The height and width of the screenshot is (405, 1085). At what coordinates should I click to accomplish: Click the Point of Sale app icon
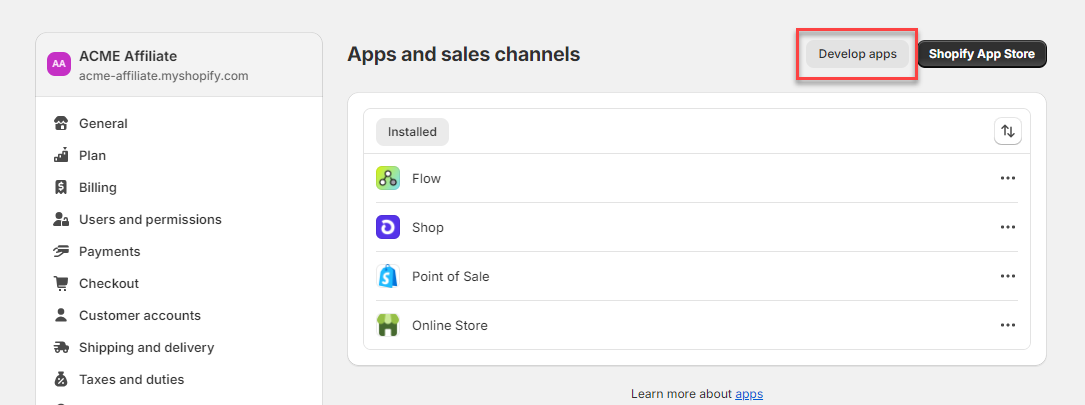[x=388, y=276]
